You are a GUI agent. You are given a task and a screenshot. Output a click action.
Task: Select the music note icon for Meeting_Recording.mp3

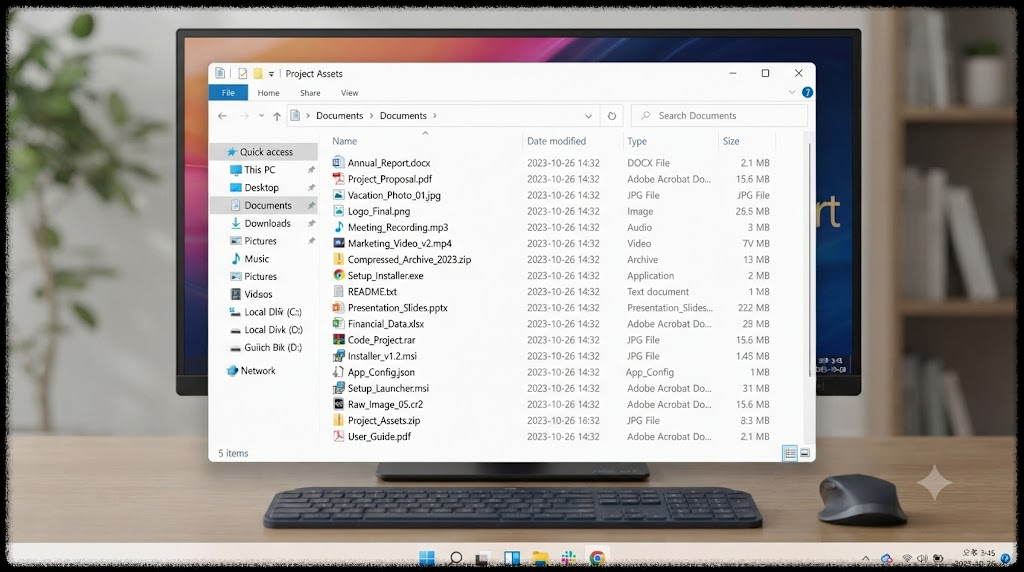[338, 227]
